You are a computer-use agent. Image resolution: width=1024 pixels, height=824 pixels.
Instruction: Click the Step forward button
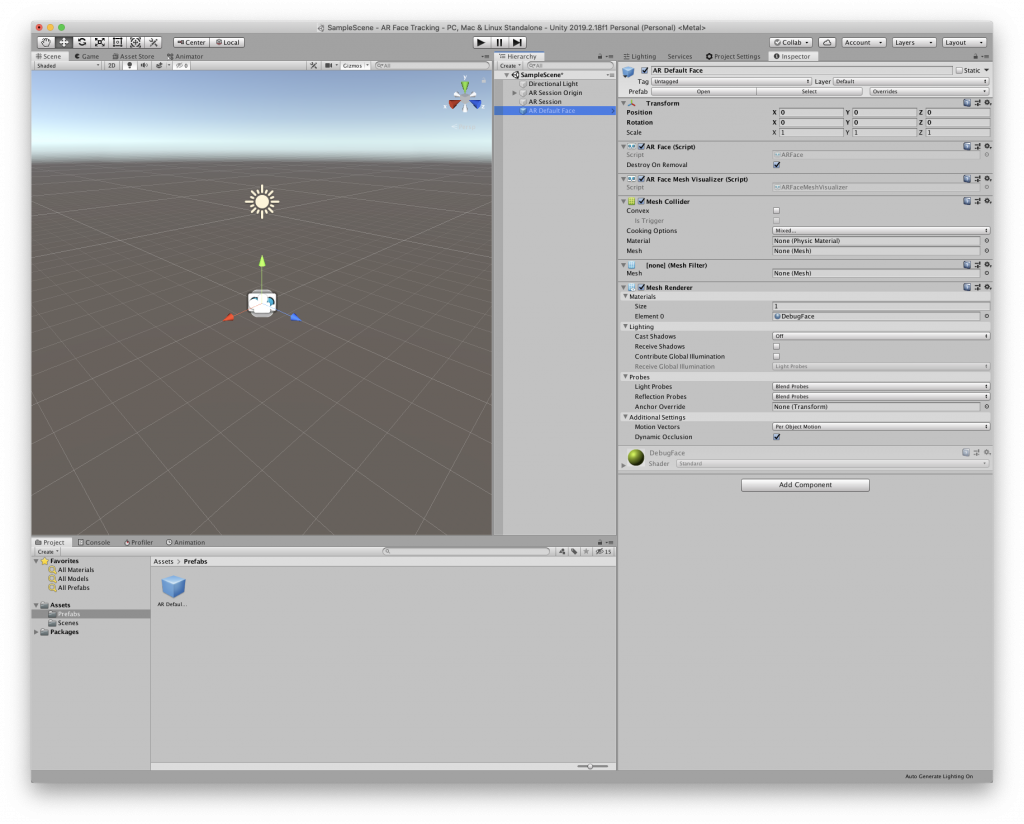pos(517,42)
